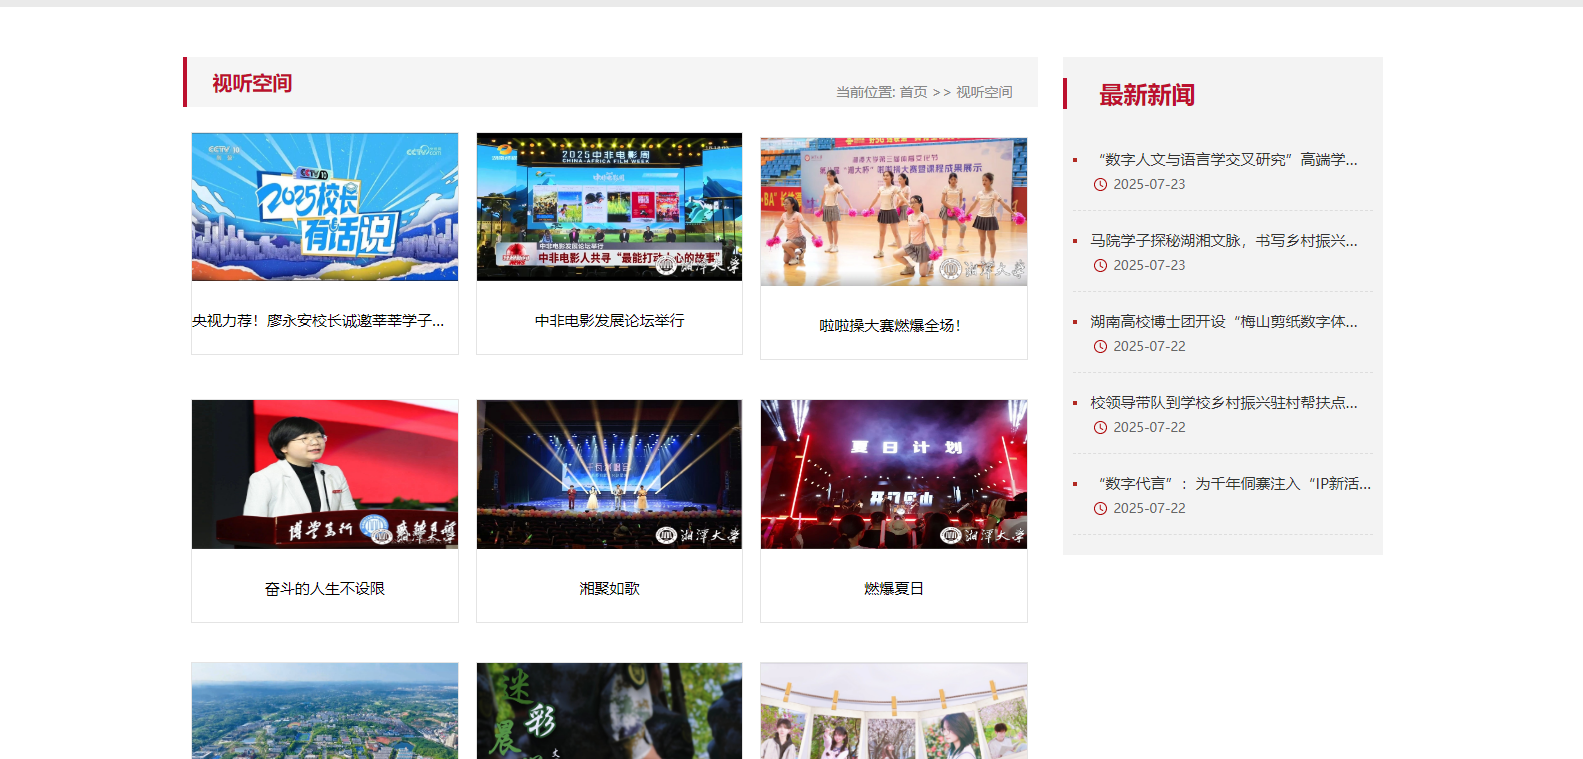This screenshot has width=1583, height=759.
Task: Click the 中非电影发展论坛举行 title
Action: click(x=609, y=321)
